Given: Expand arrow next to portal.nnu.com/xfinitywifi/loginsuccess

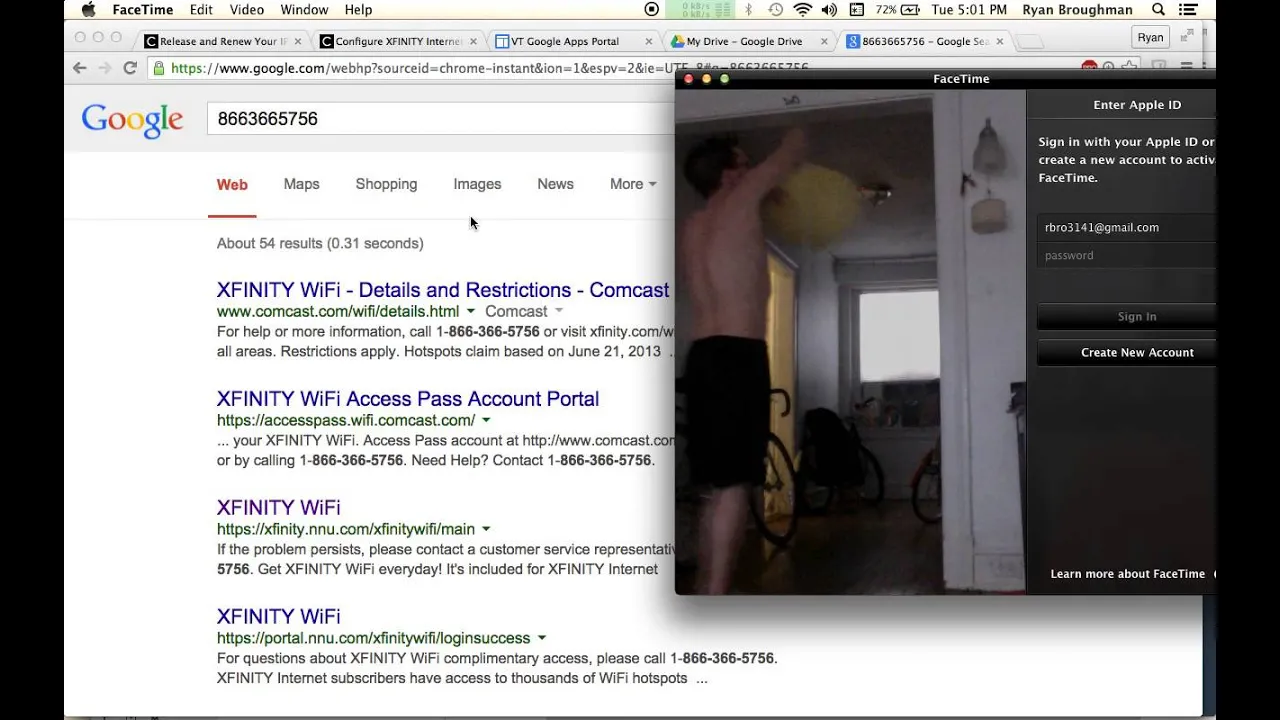Looking at the screenshot, I should (x=542, y=638).
